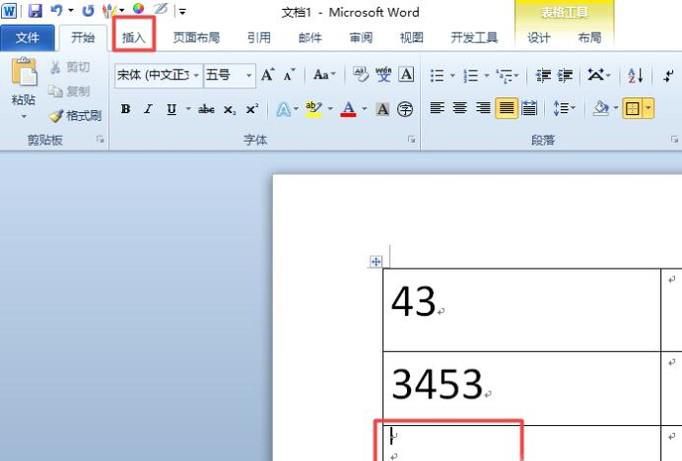Click the Shrink Font icon
682x461 pixels.
point(289,75)
